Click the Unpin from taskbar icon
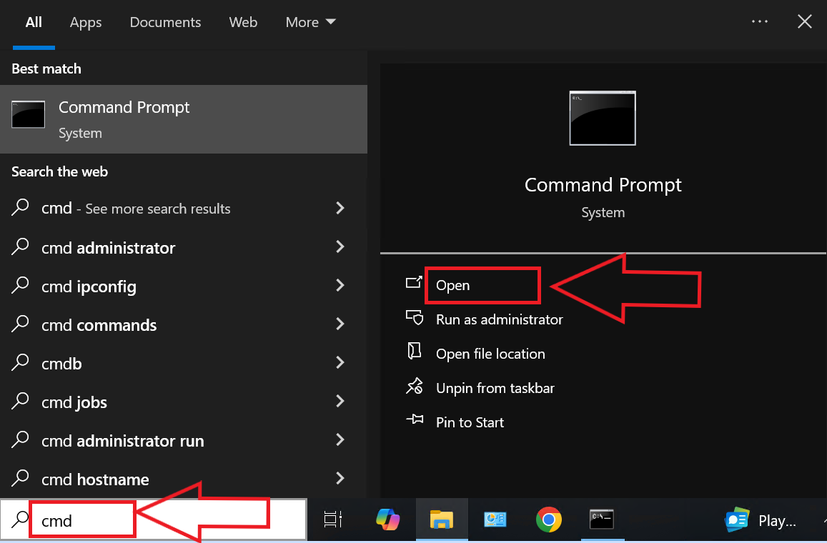Screen dimensions: 827x543 [x=414, y=386]
